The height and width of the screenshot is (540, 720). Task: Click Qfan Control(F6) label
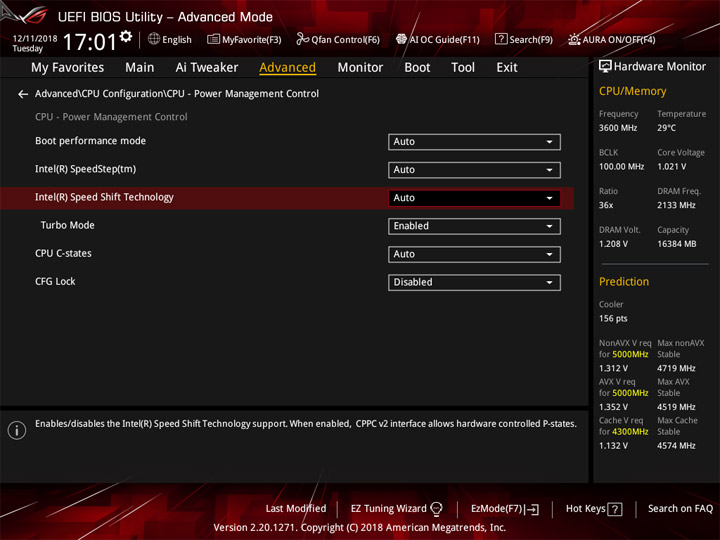pyautogui.click(x=346, y=40)
